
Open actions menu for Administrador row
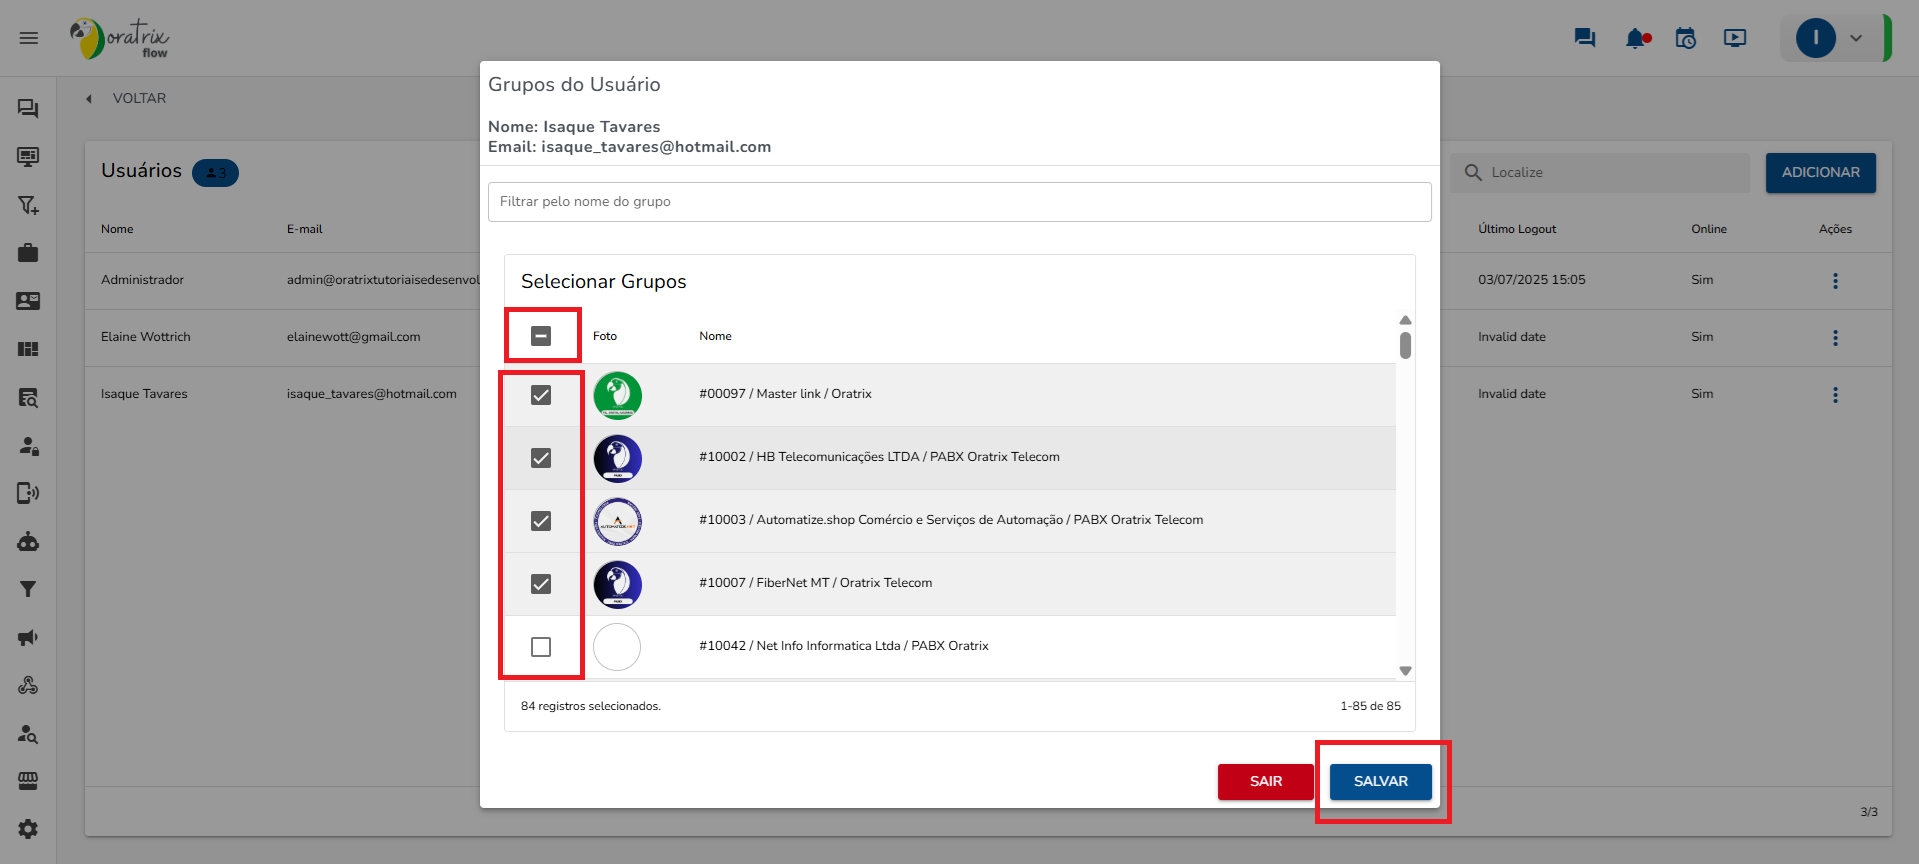[1835, 281]
